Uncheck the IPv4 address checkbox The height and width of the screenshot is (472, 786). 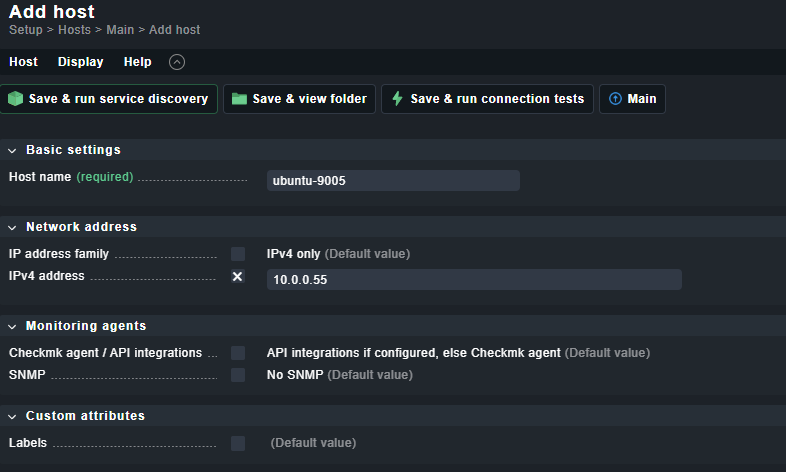tap(238, 276)
